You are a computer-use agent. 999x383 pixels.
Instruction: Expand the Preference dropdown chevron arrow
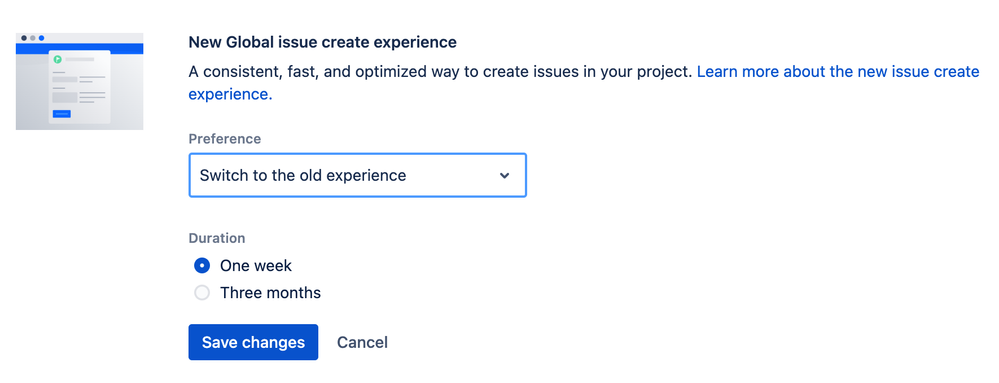[505, 175]
